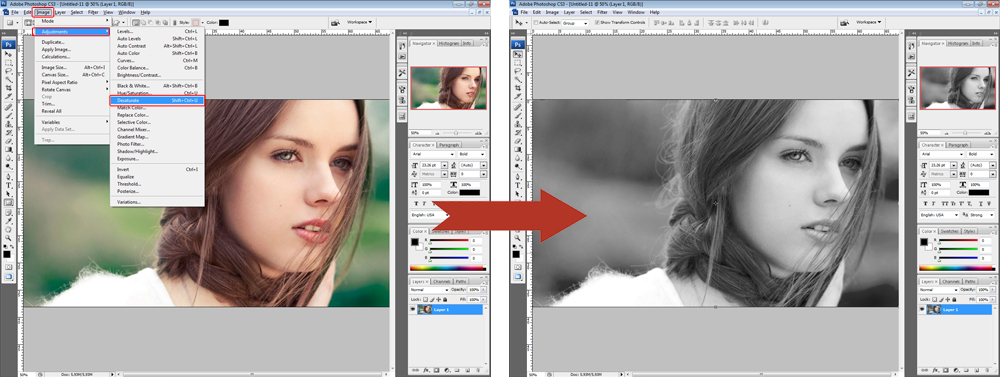1000x377 pixels.
Task: Switch to Channels tab in grayscale window
Action: pos(951,281)
